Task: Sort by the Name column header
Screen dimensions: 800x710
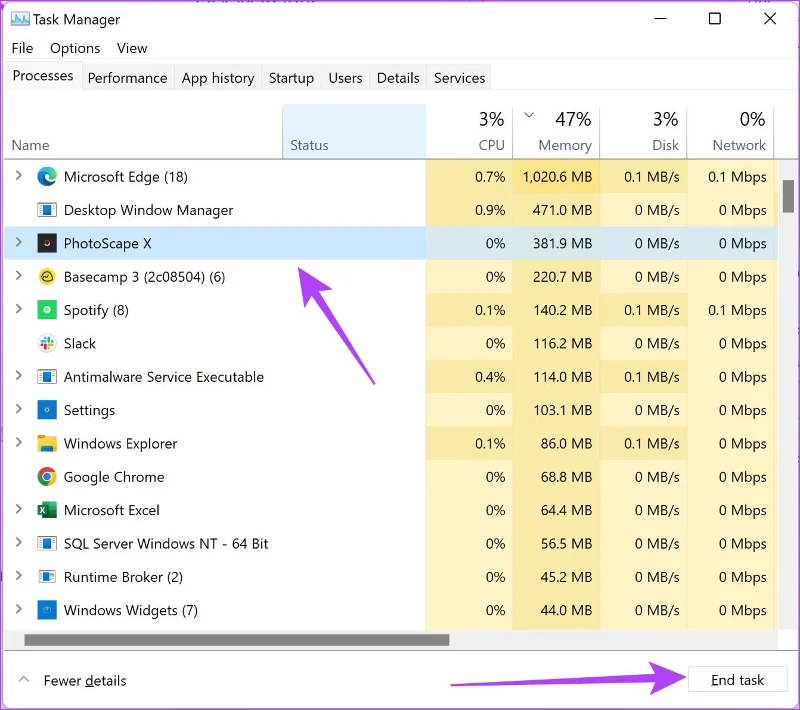Action: 143,132
